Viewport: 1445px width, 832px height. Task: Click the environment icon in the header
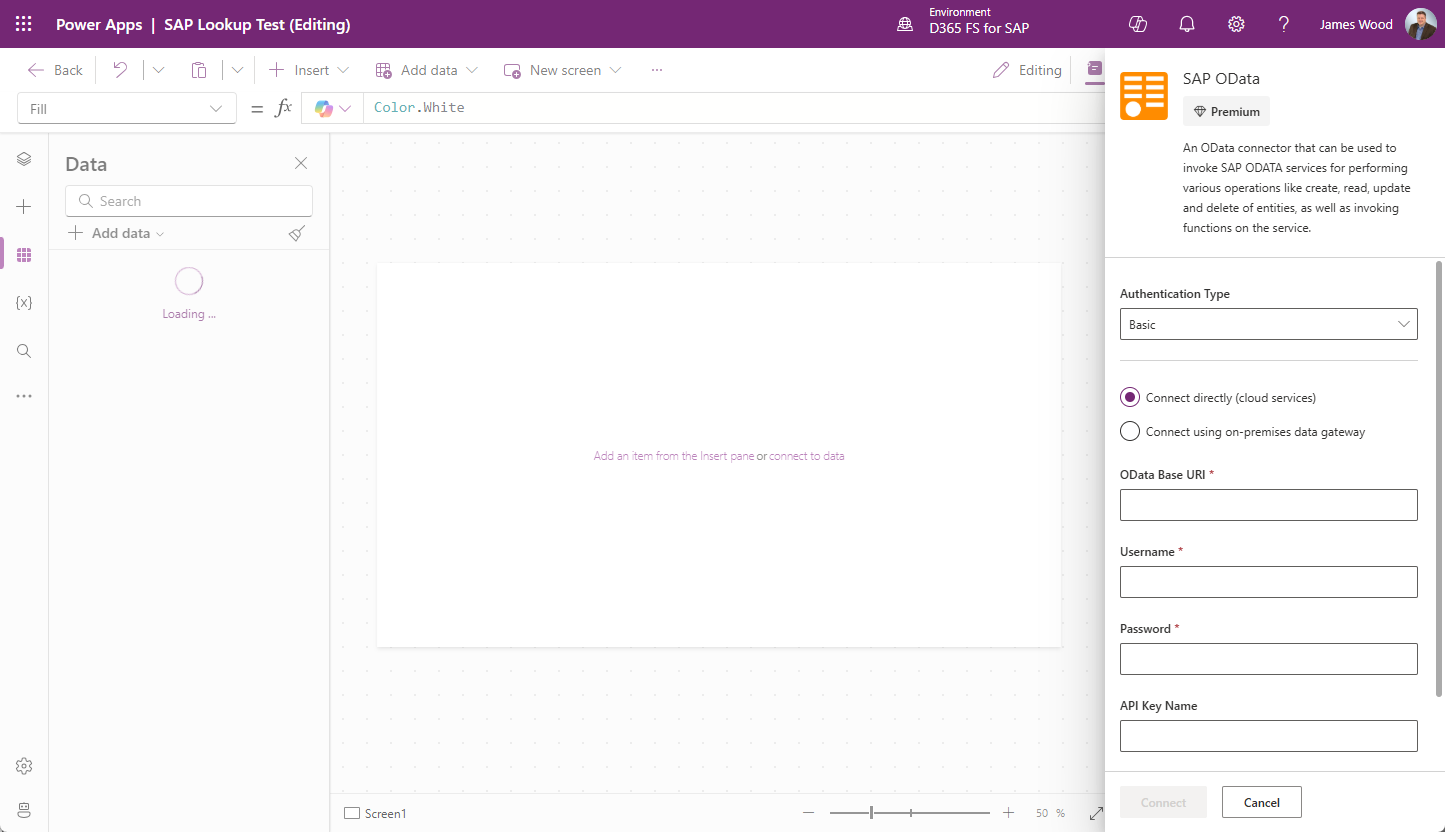click(x=905, y=25)
